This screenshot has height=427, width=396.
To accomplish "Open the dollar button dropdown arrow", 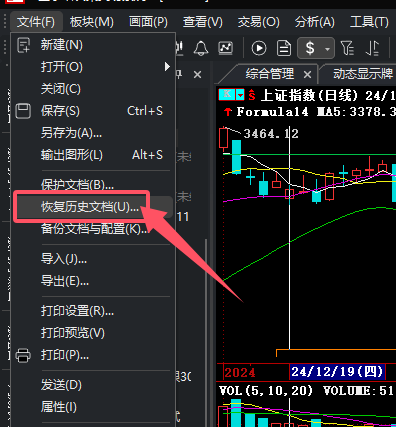I will (x=328, y=49).
